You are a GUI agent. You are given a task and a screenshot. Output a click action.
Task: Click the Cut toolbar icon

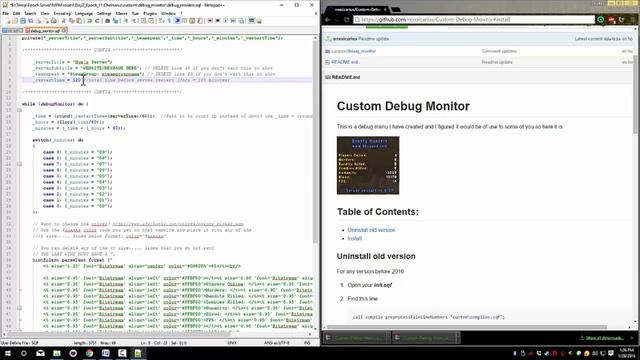[64, 20]
